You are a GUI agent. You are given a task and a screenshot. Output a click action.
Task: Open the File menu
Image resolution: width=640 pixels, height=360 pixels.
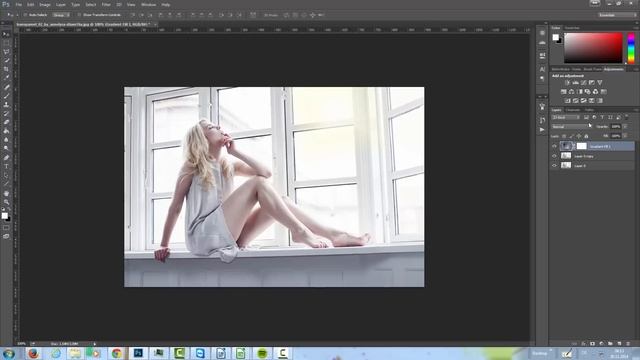click(x=19, y=4)
